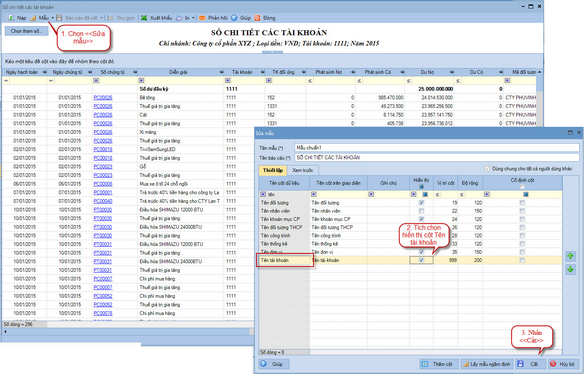Image resolution: width=584 pixels, height=374 pixels.
Task: Pin the Phát sinh Nợ column header
Action: tap(353, 72)
